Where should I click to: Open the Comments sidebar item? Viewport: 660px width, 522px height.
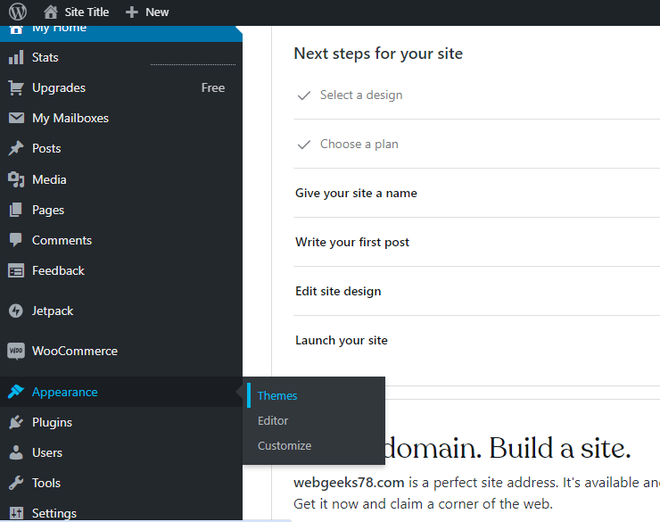(62, 240)
